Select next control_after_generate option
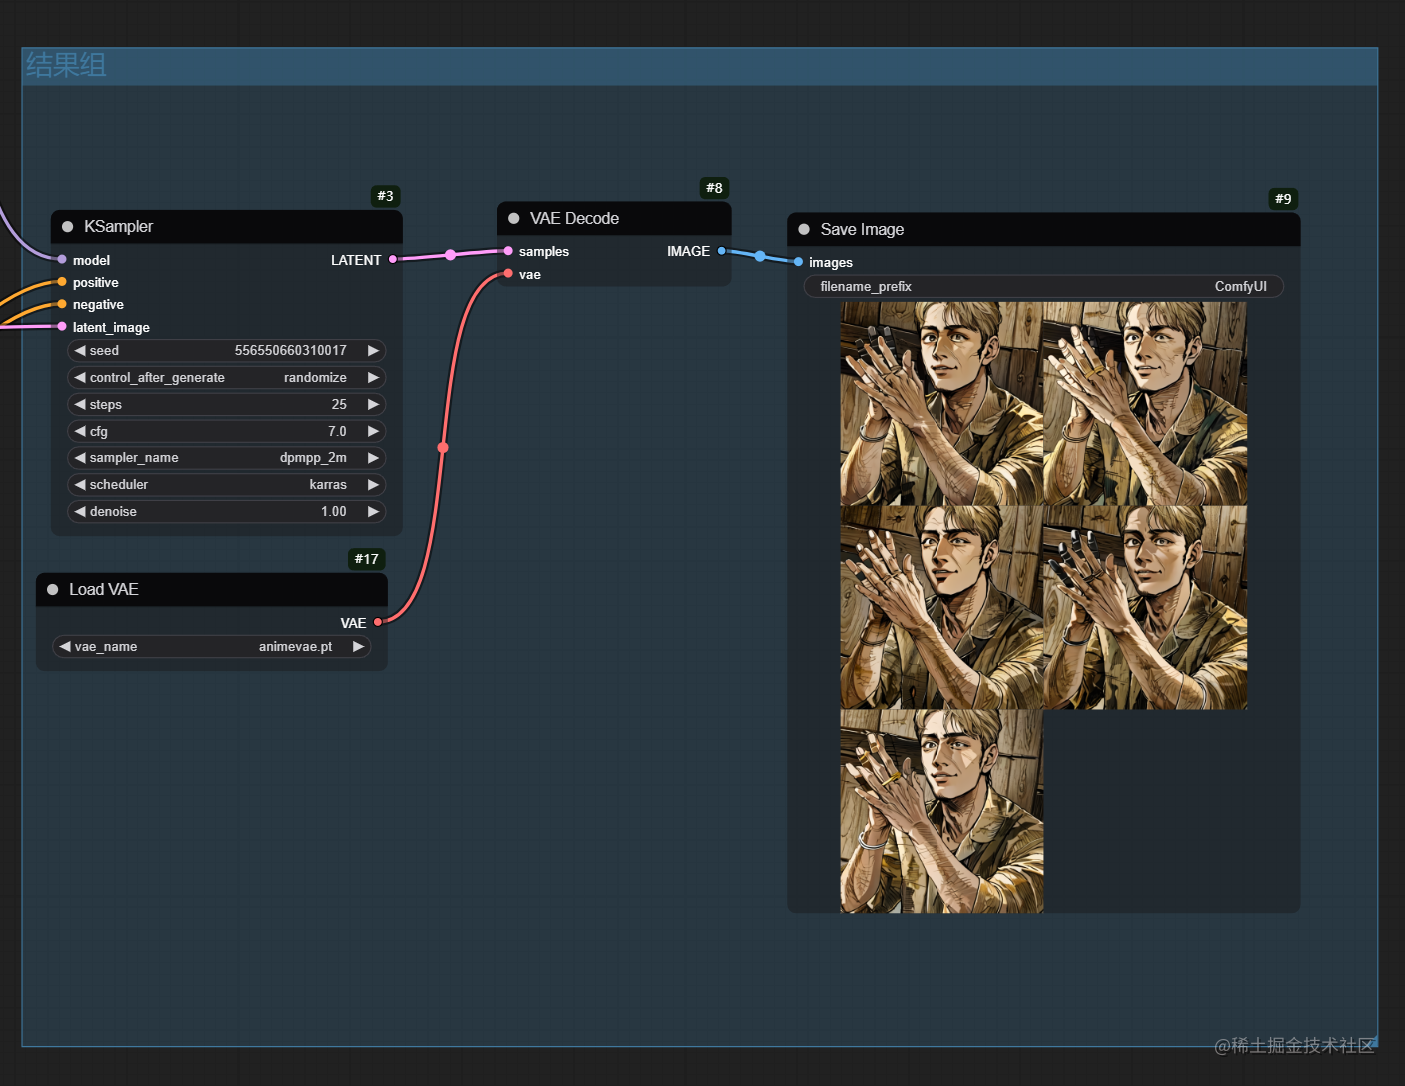This screenshot has height=1086, width=1405. coord(373,378)
